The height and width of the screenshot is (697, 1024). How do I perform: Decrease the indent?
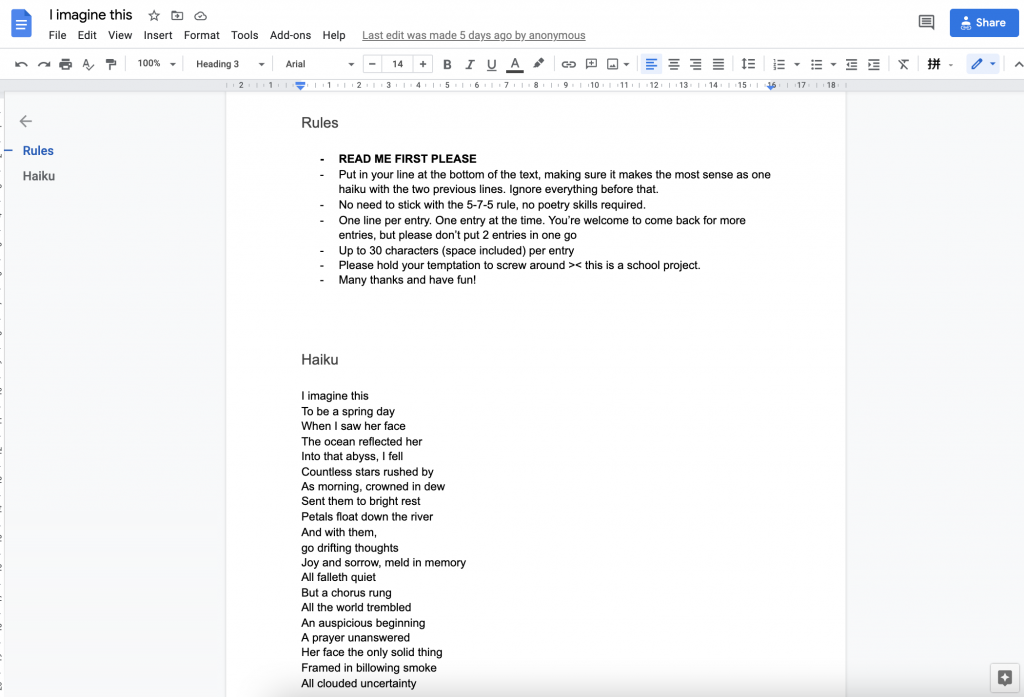[x=852, y=64]
